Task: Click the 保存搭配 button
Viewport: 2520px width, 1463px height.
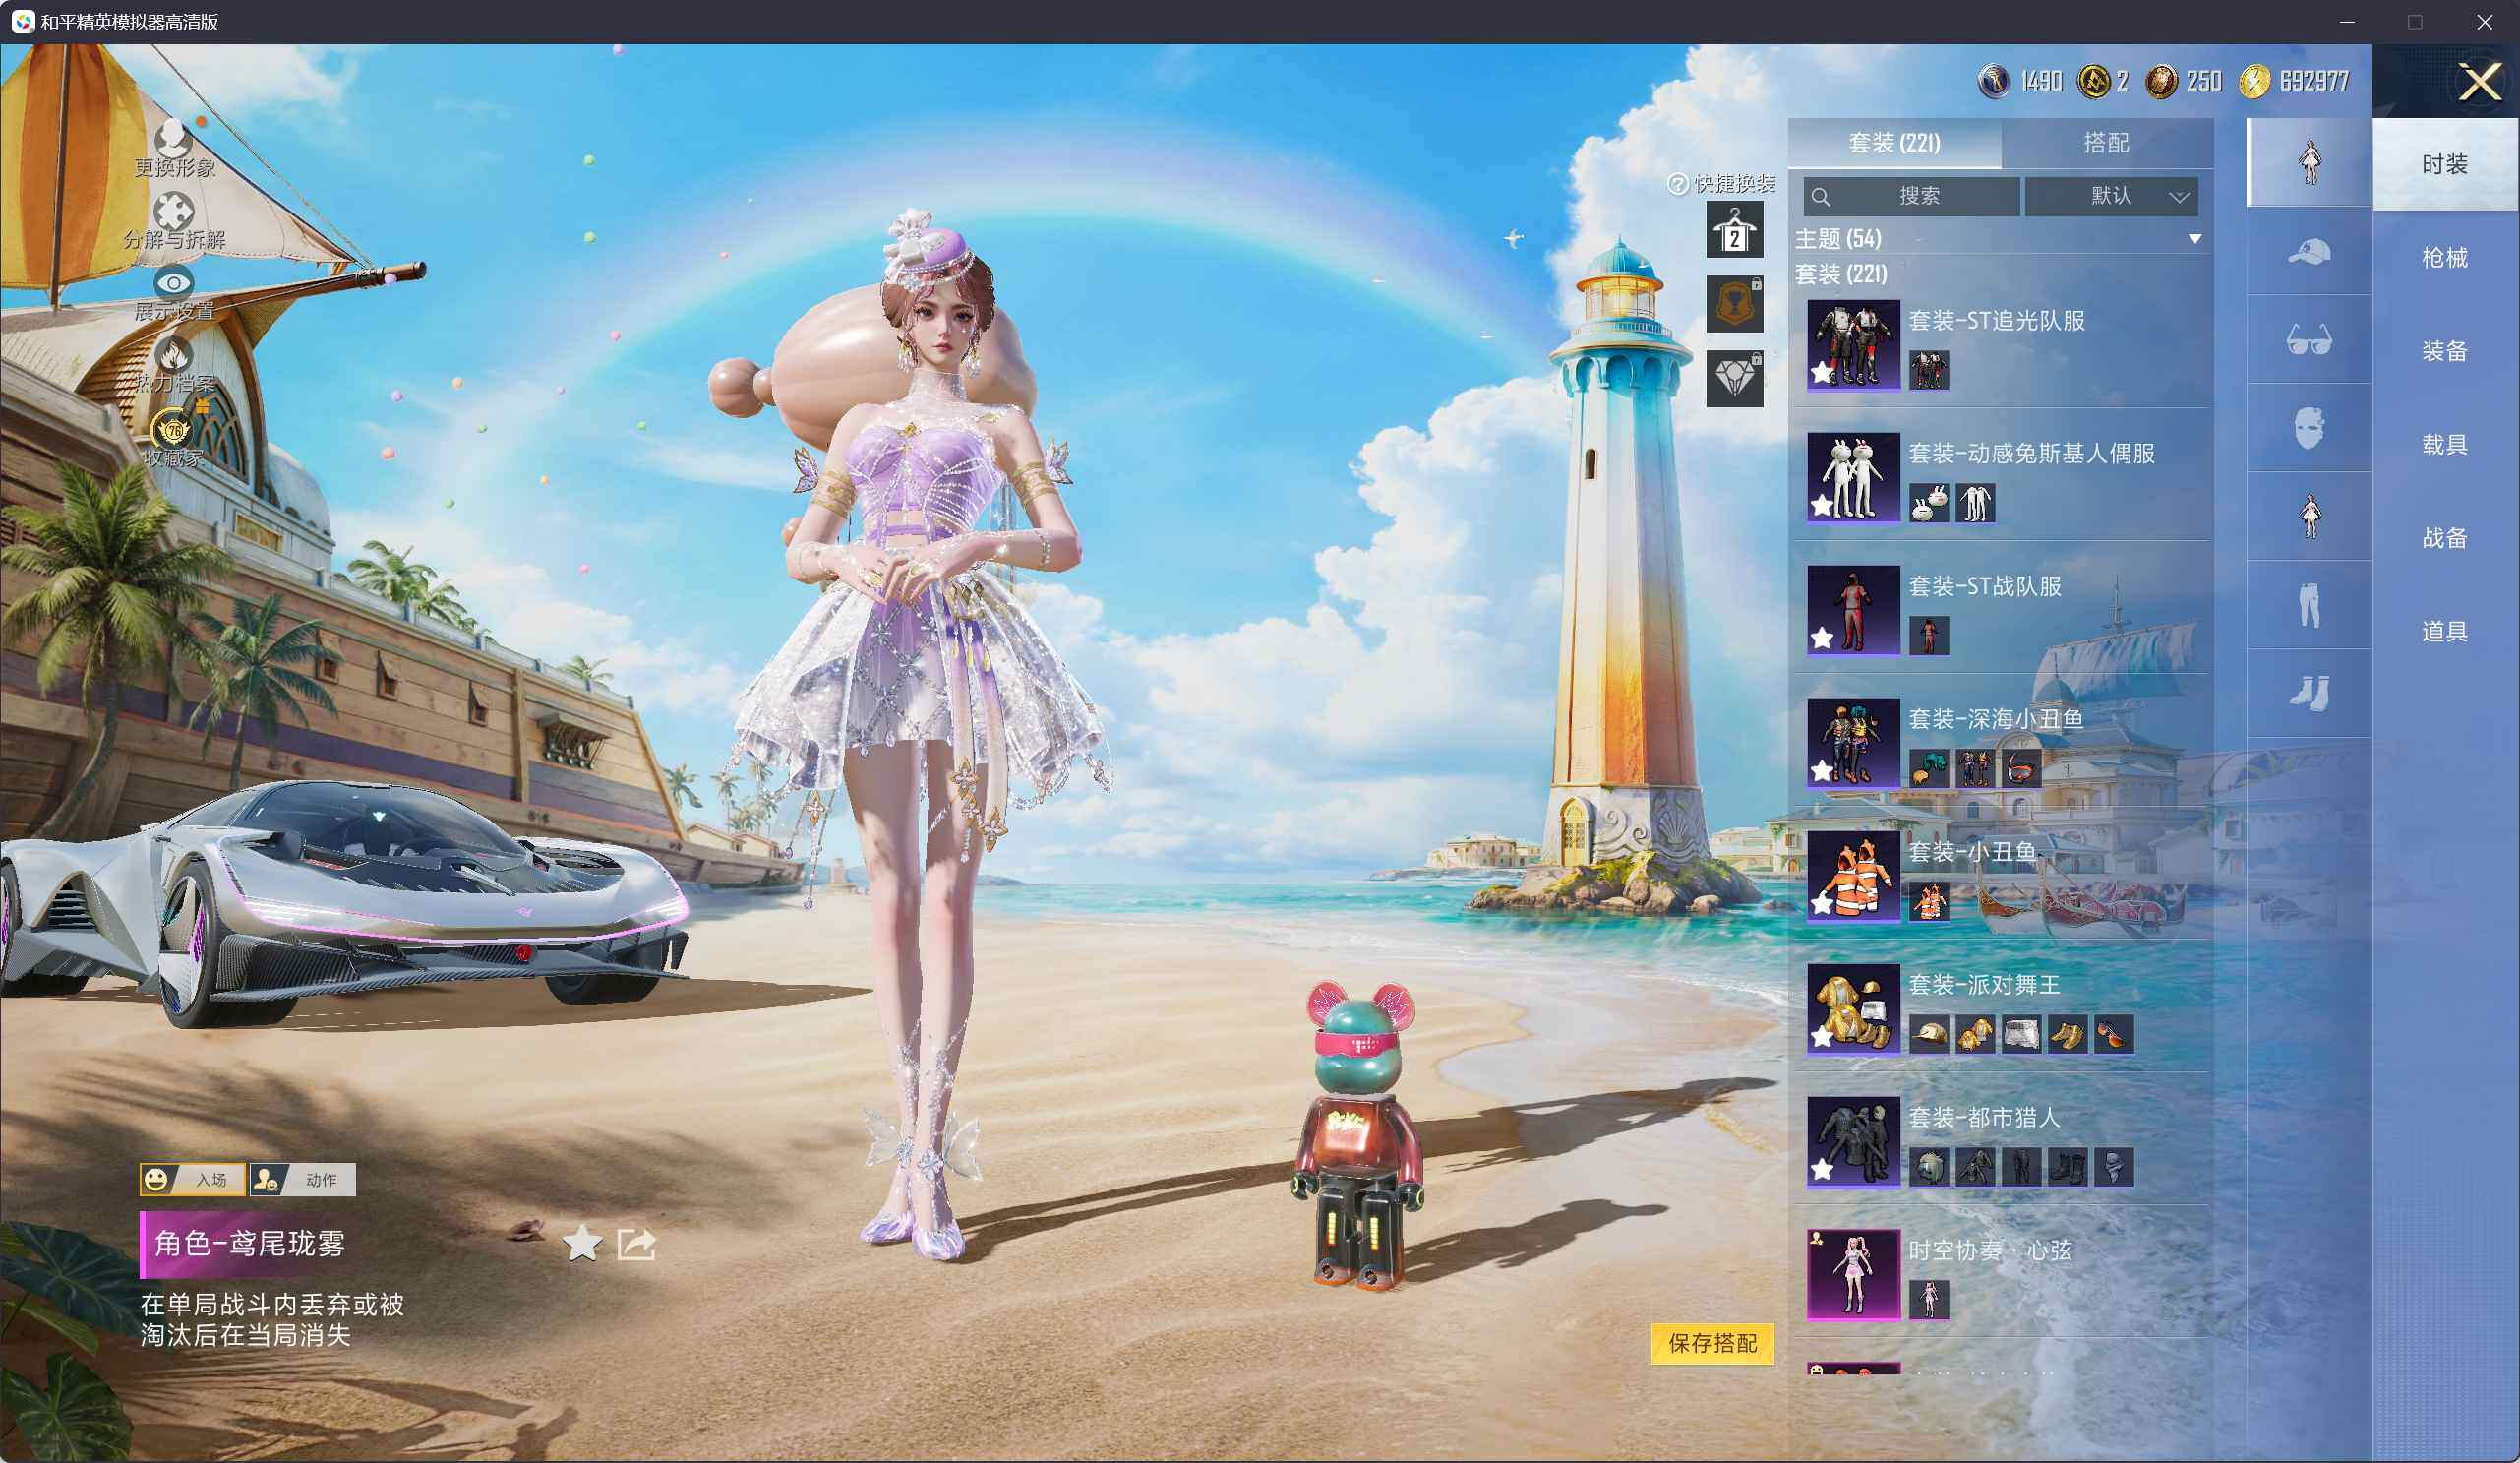Action: [x=1712, y=1343]
